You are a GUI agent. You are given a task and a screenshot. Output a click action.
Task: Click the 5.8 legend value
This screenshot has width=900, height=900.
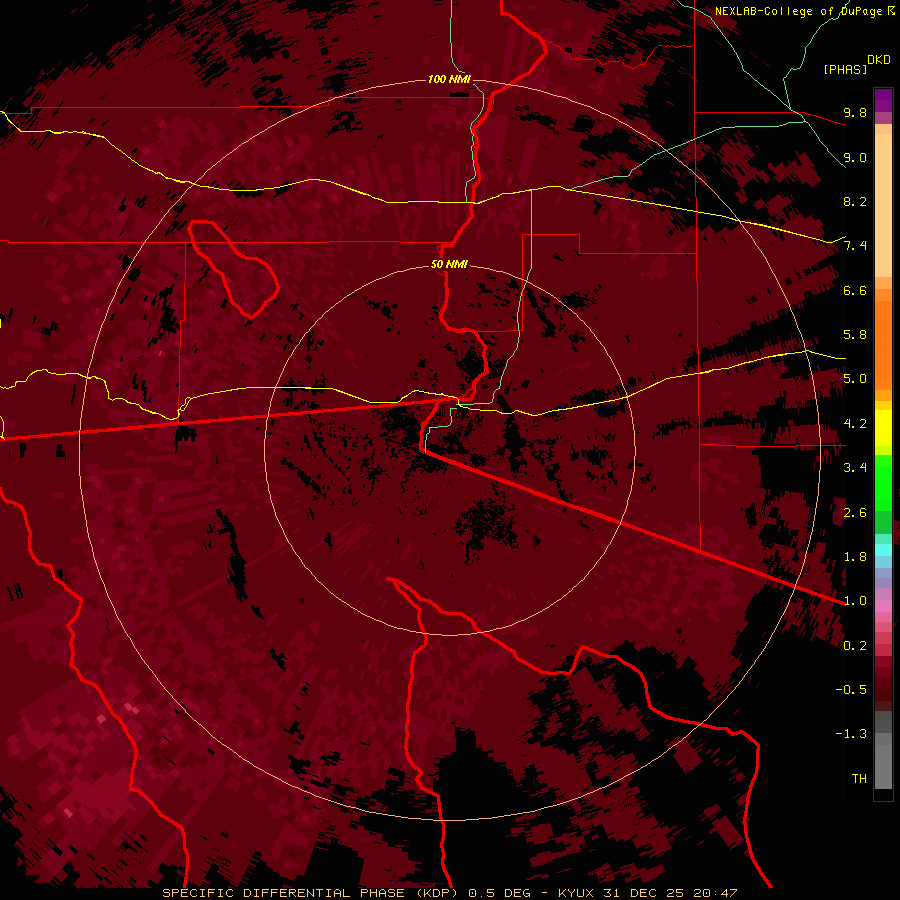855,335
